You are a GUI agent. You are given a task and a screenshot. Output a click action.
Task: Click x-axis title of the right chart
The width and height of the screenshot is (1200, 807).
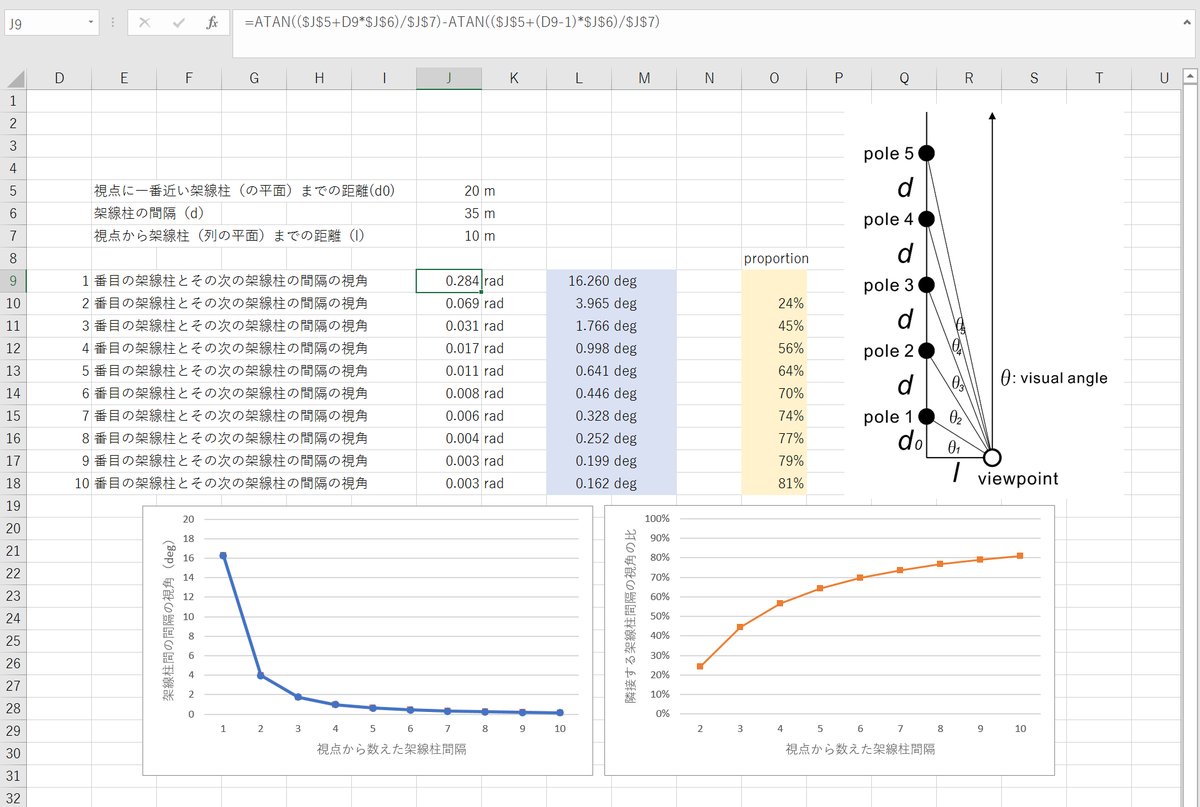pyautogui.click(x=860, y=749)
